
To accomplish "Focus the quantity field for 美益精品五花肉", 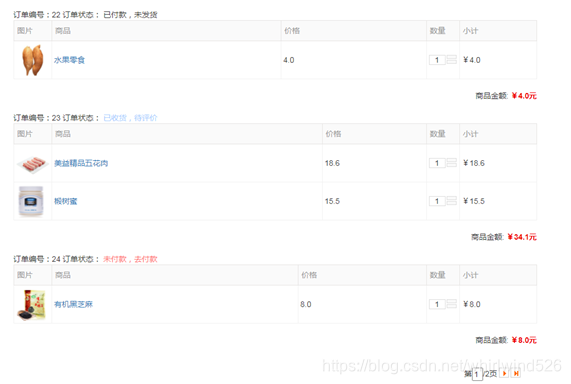I will tap(437, 163).
